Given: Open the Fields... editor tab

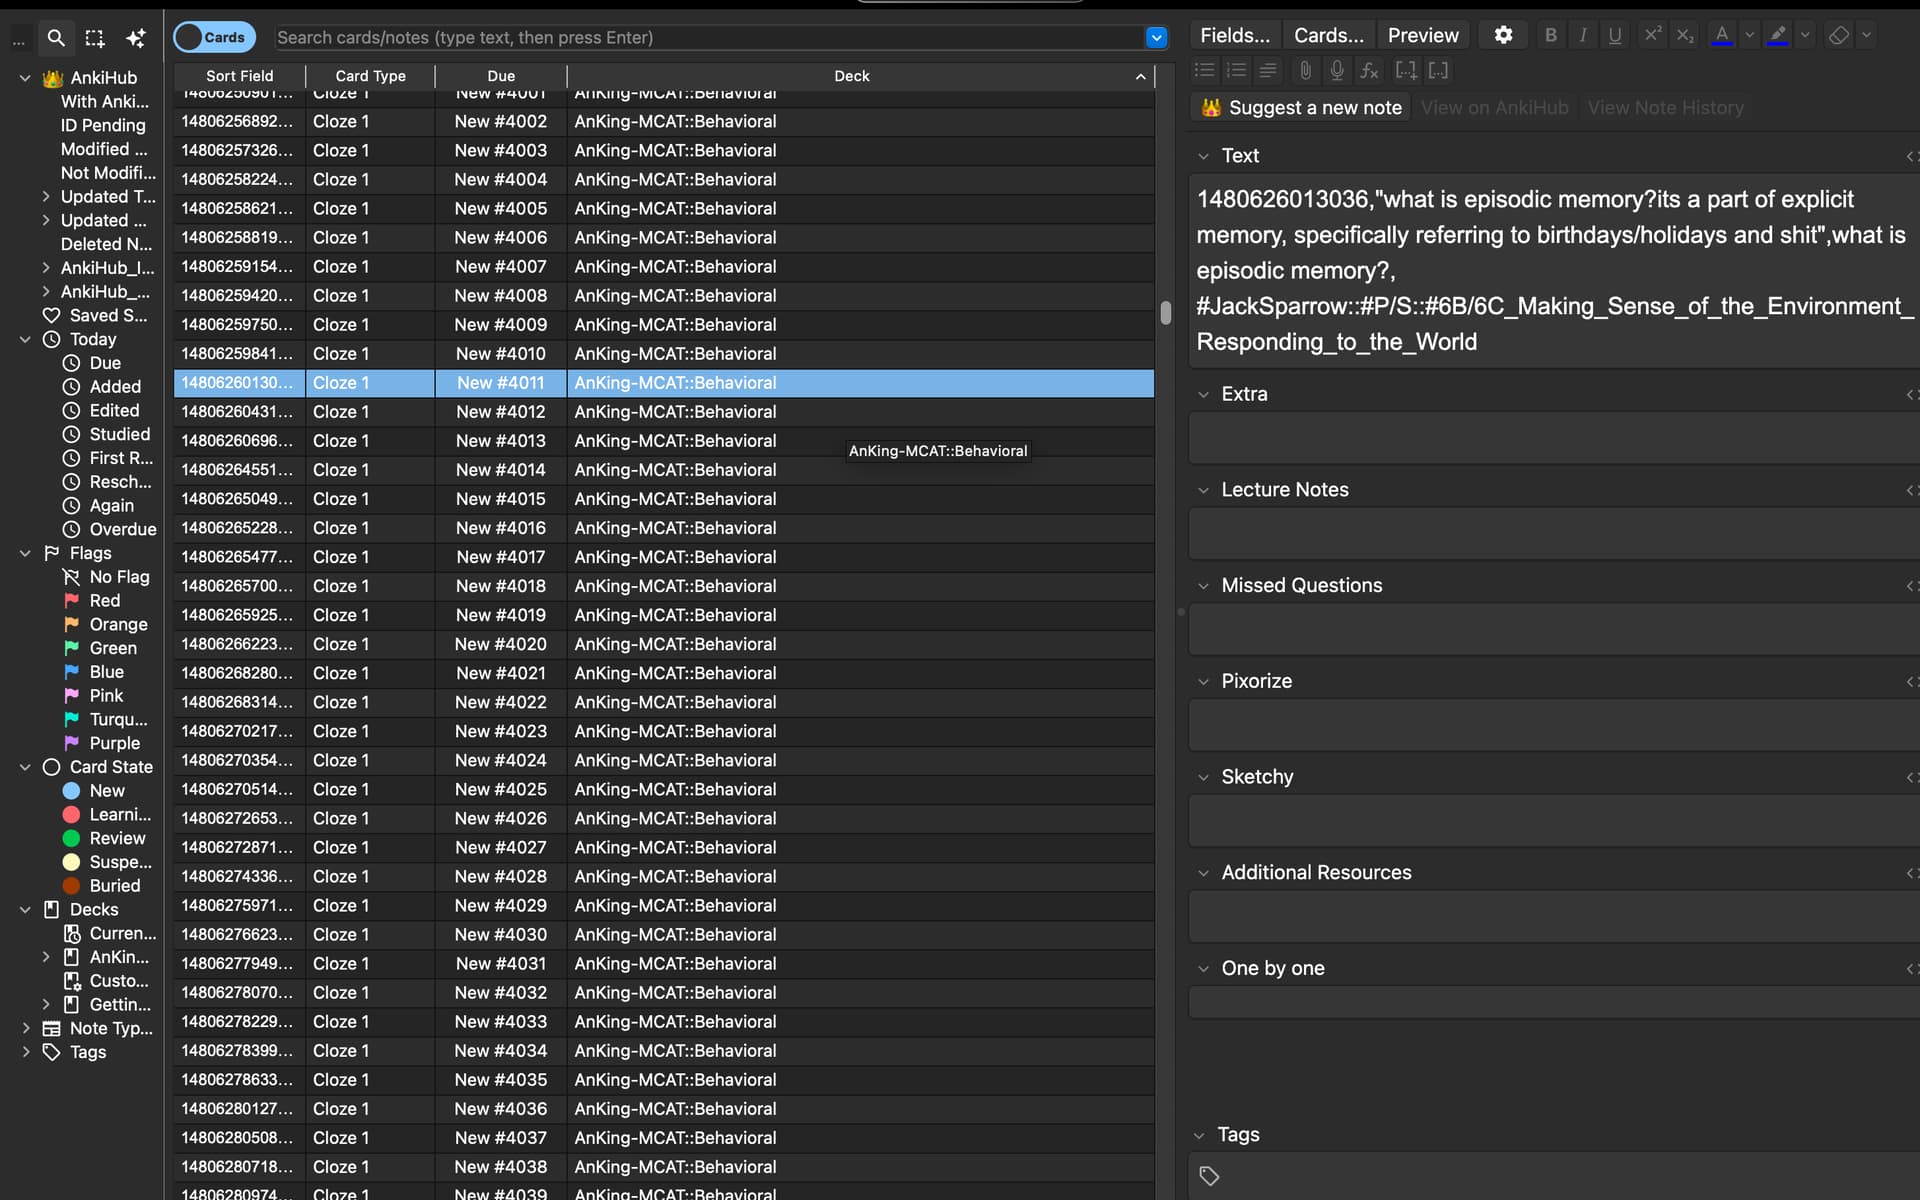Looking at the screenshot, I should click(x=1234, y=35).
